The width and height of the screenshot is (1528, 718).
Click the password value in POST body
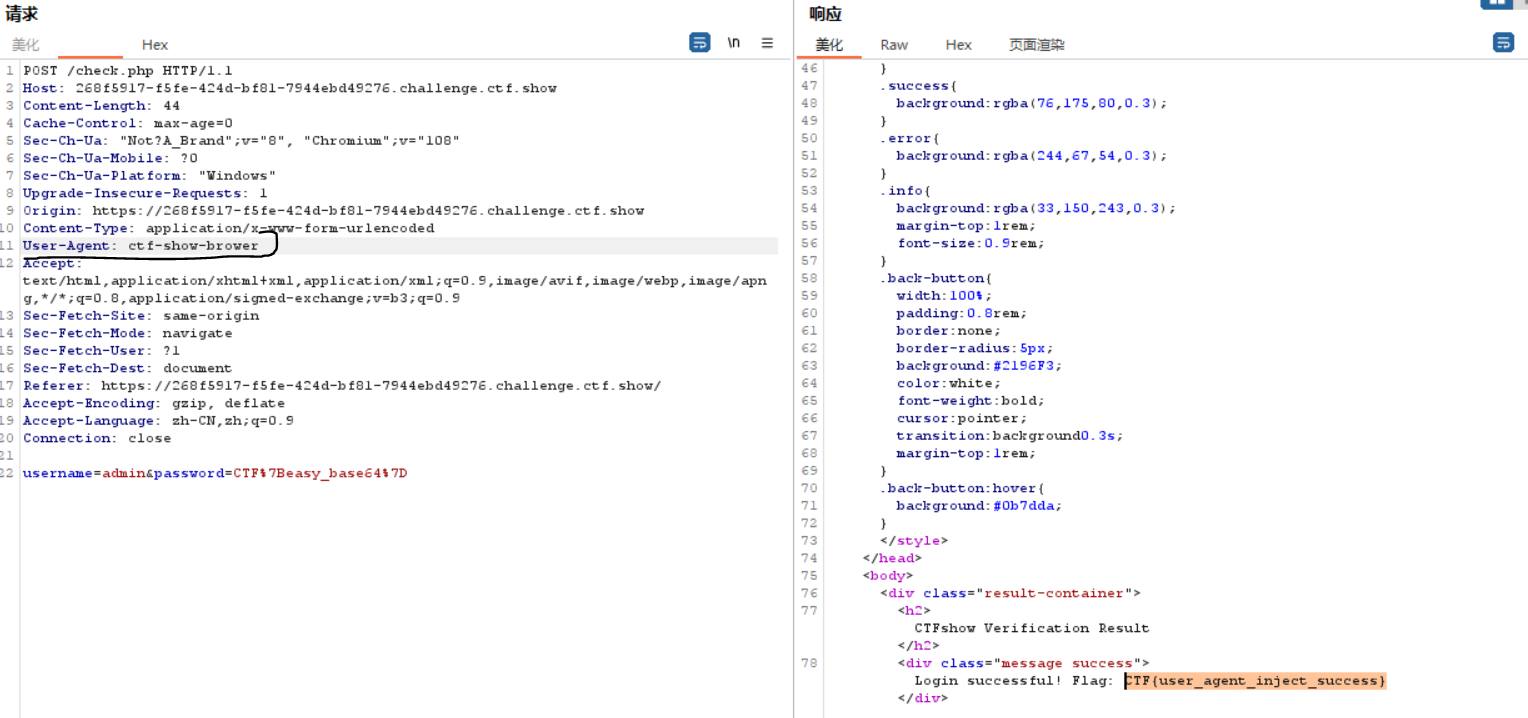point(320,473)
